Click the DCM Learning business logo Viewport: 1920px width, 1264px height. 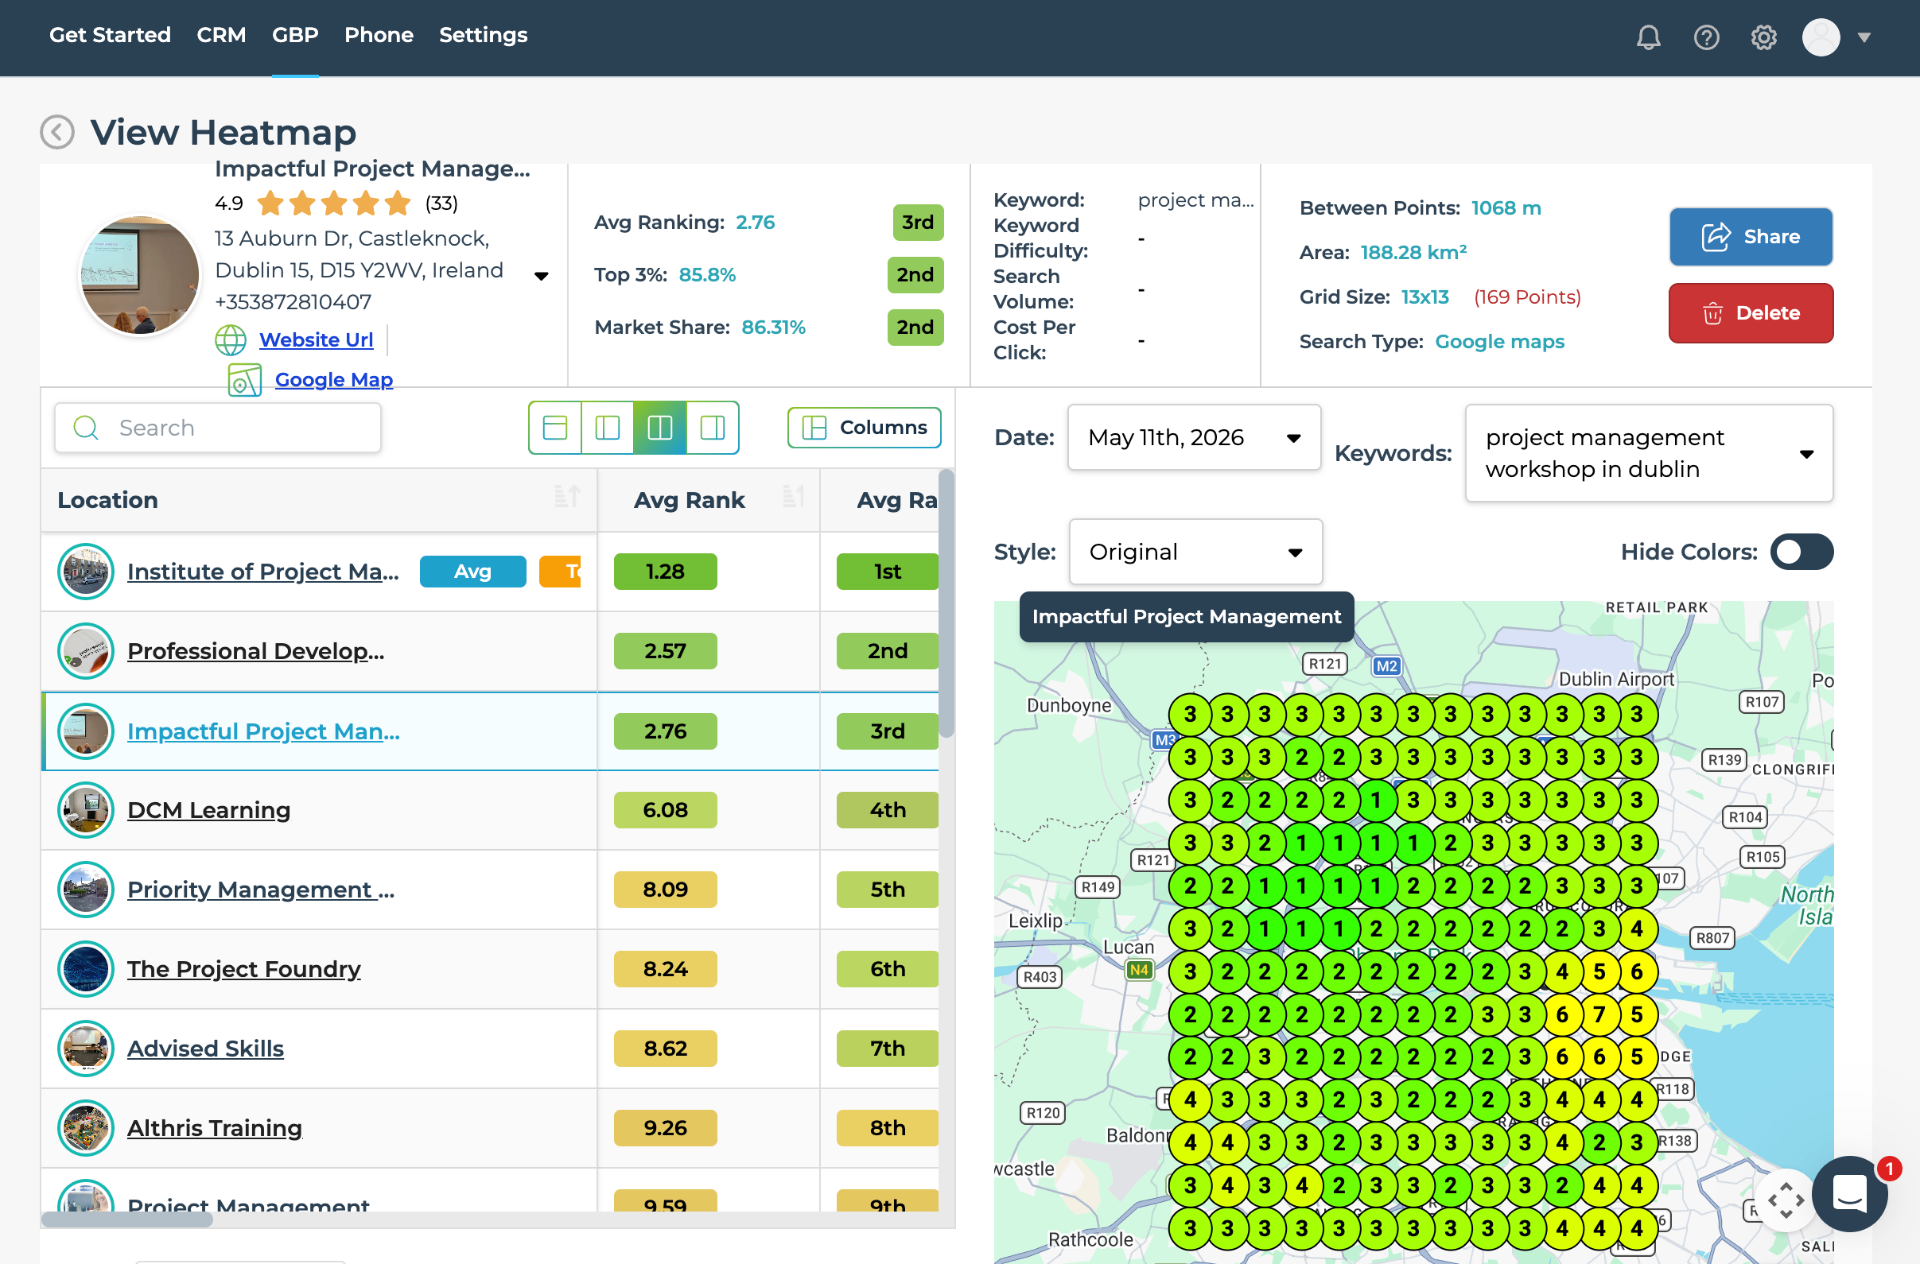[x=86, y=810]
